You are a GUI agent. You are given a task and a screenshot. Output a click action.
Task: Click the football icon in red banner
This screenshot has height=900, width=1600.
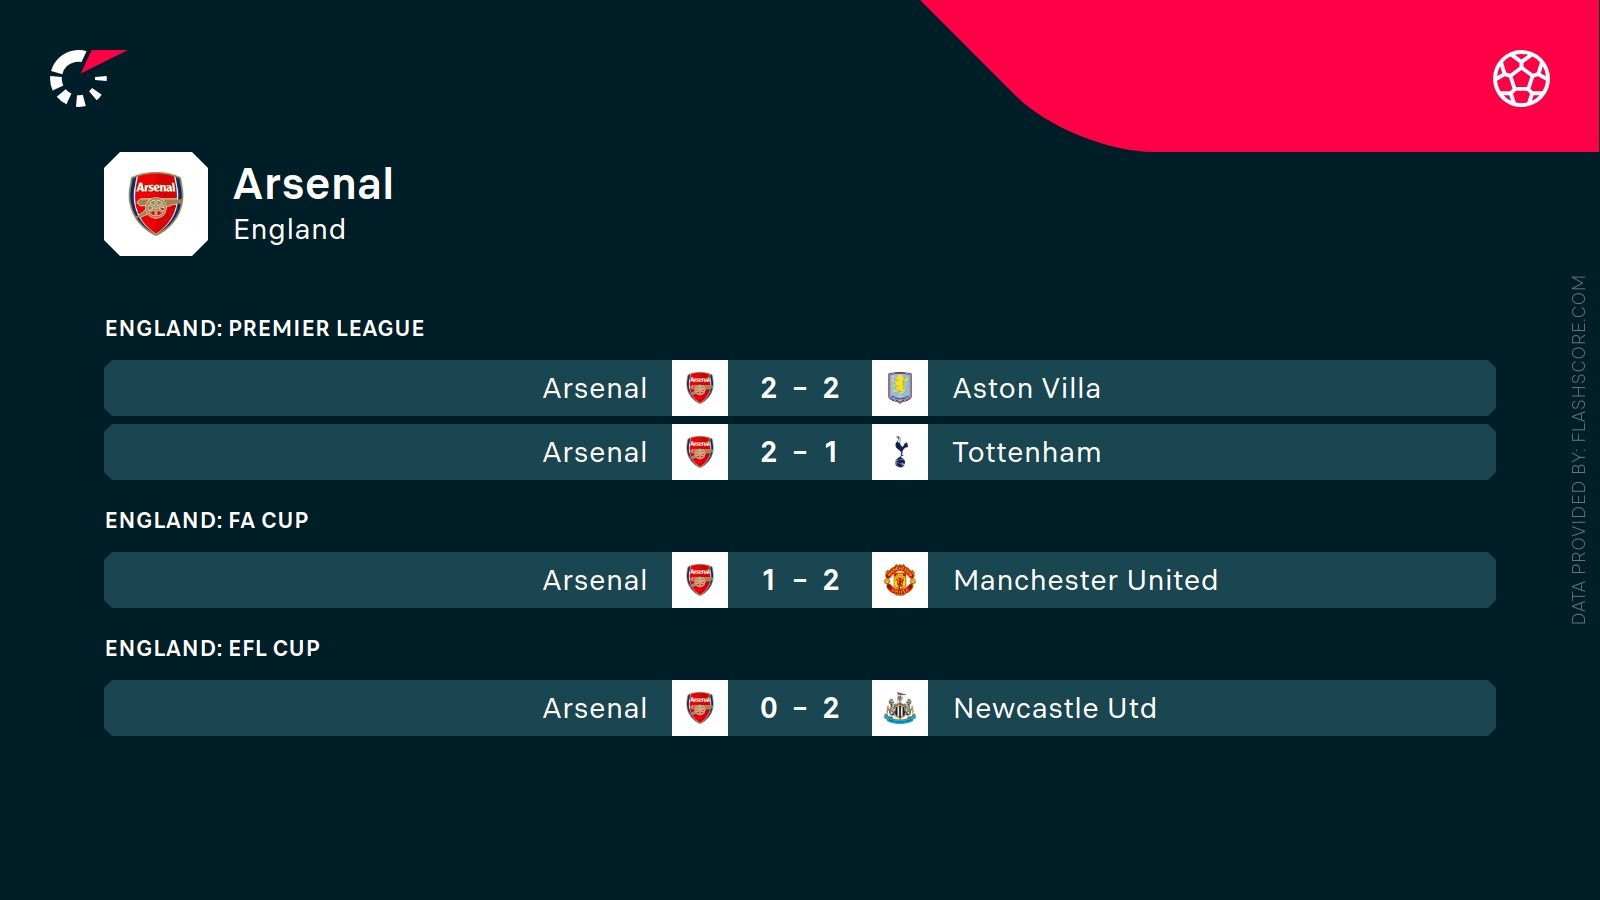[x=1521, y=78]
